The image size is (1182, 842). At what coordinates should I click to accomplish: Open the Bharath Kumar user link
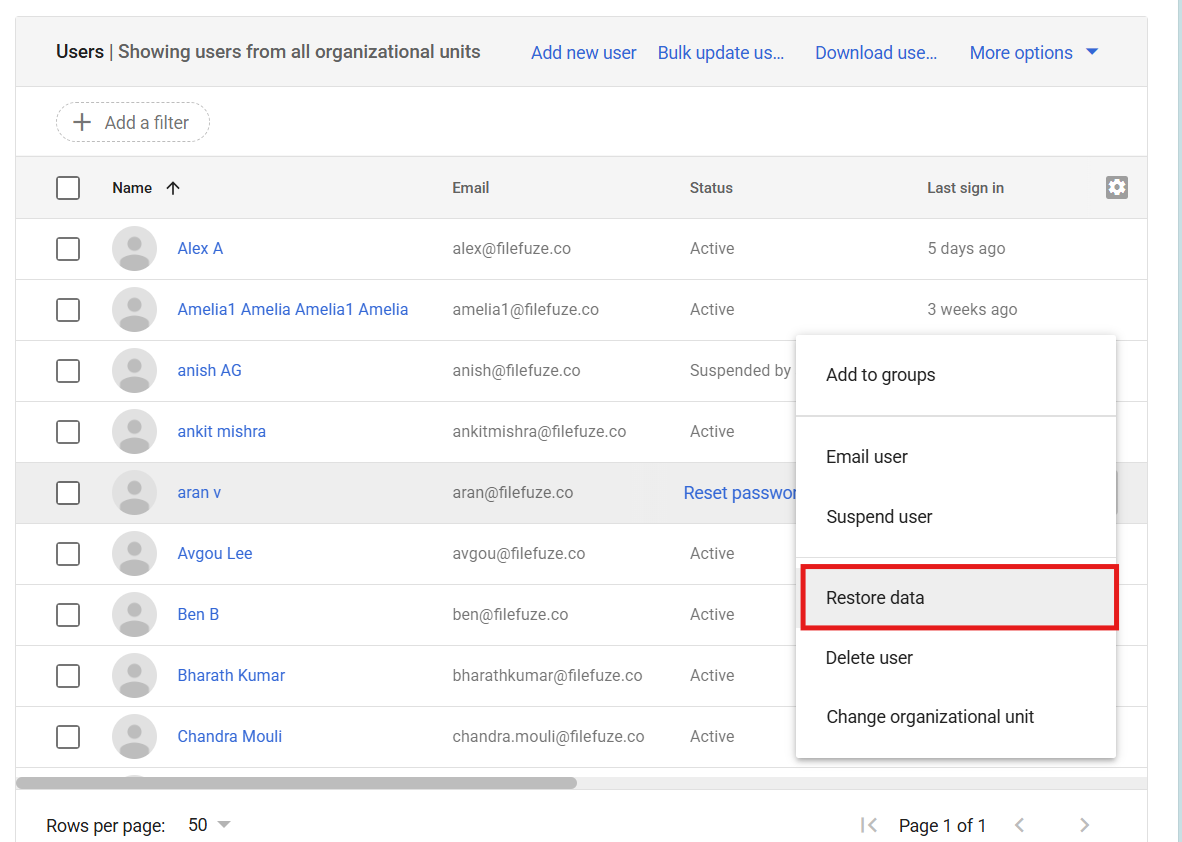click(x=231, y=675)
